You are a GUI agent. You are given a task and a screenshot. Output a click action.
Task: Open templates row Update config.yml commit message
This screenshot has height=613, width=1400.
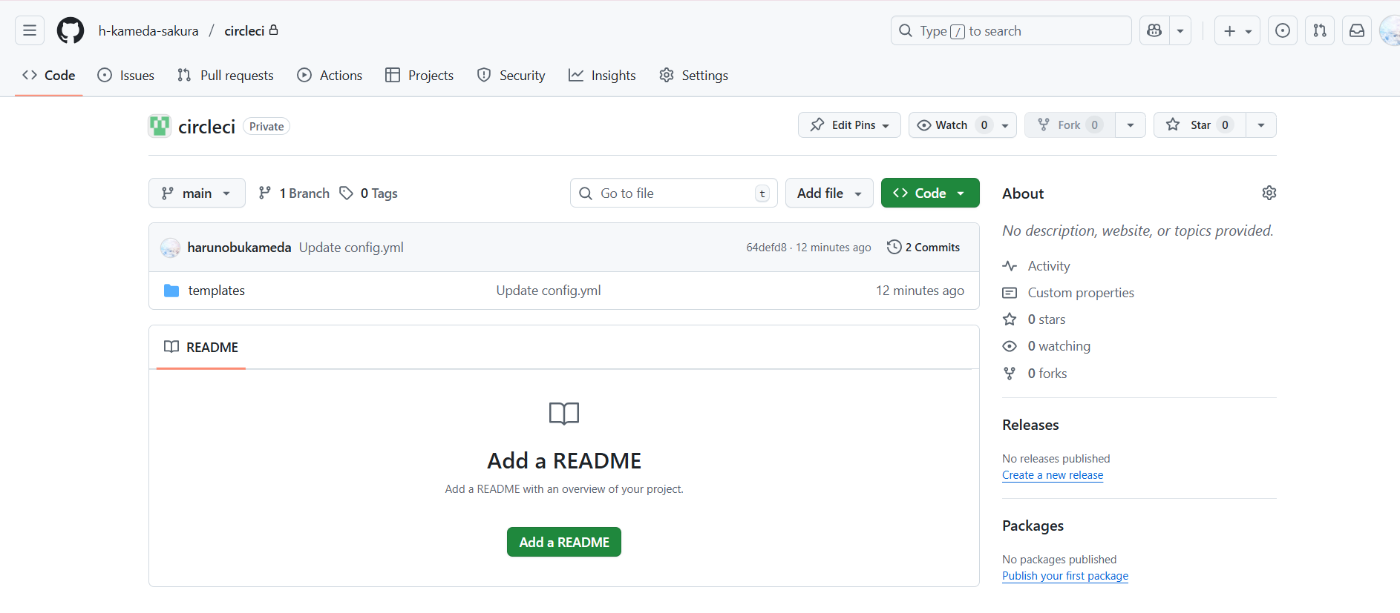pyautogui.click(x=548, y=290)
